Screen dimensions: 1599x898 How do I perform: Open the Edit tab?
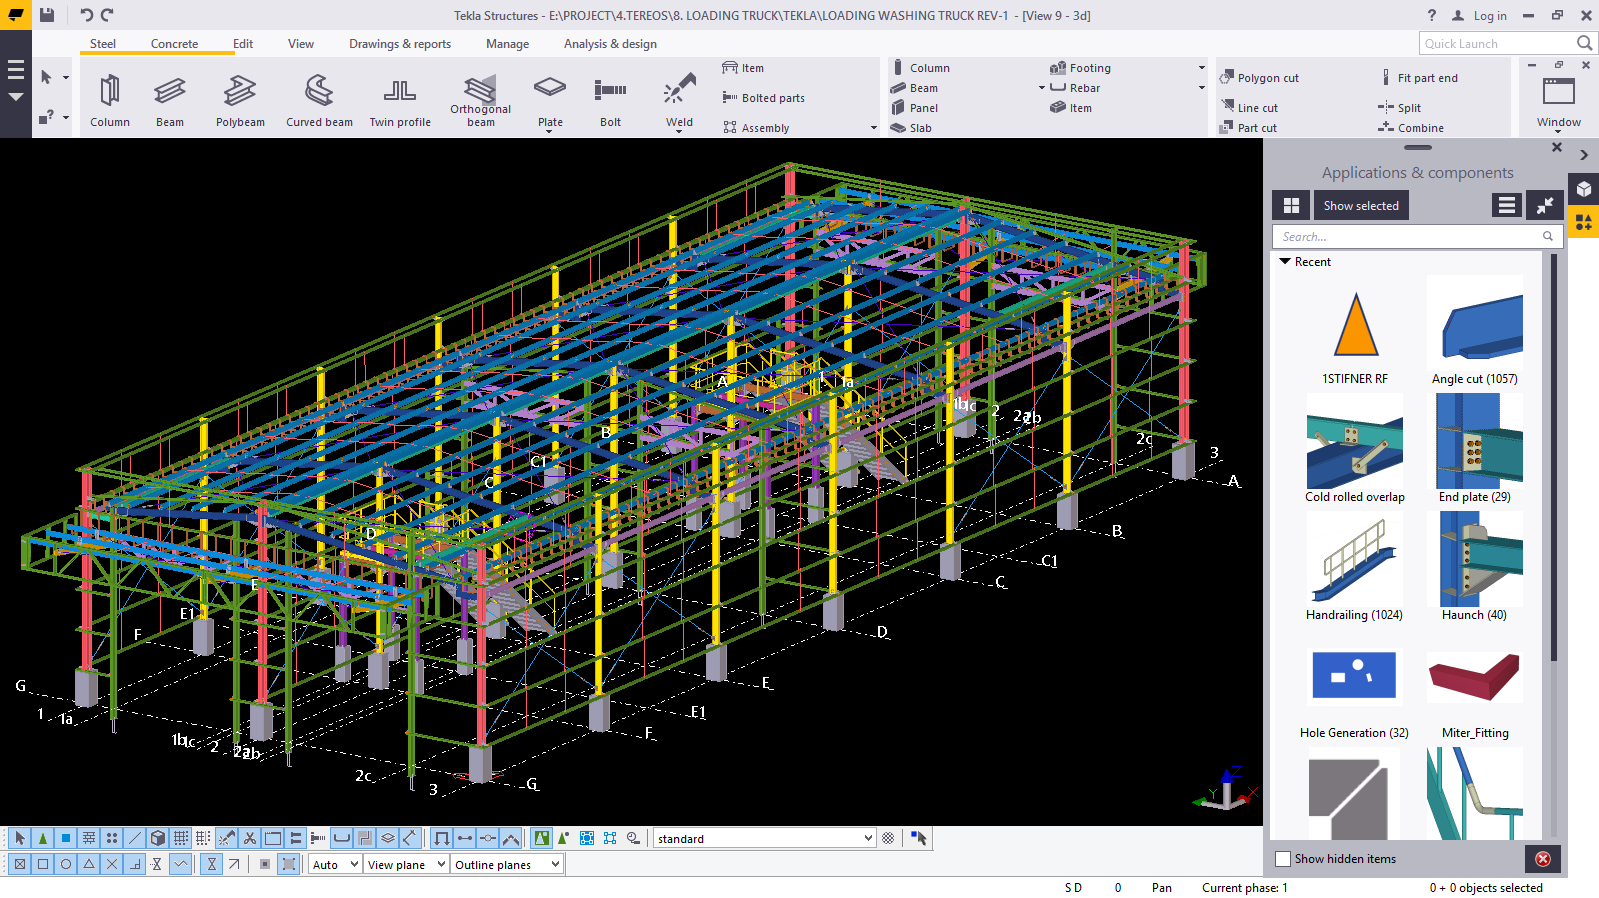pyautogui.click(x=243, y=43)
